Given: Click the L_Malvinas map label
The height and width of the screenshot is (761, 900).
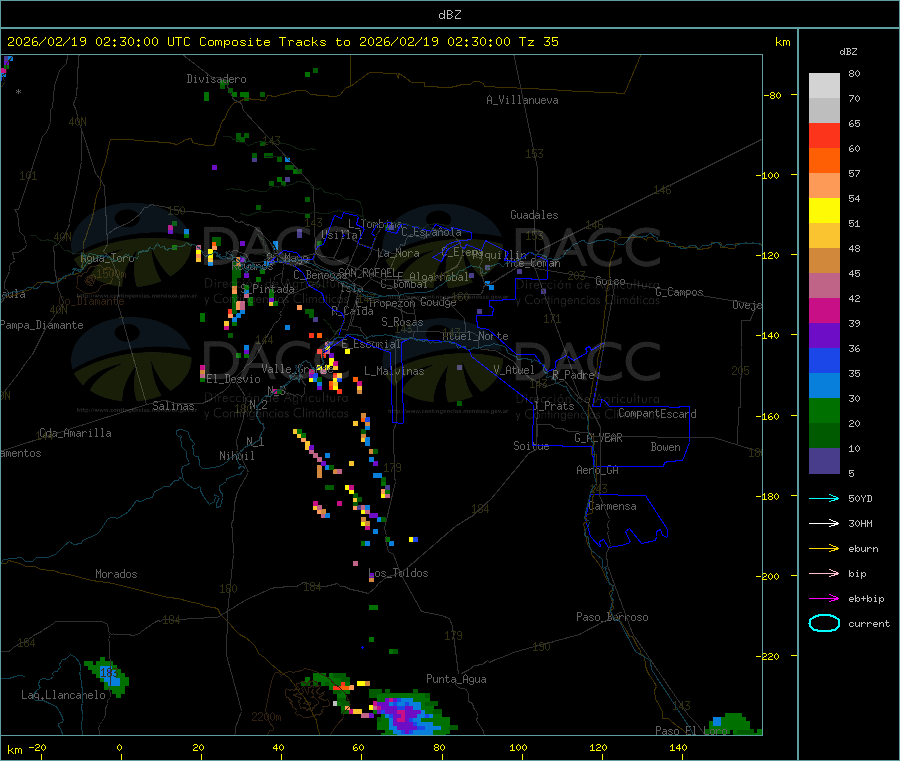Looking at the screenshot, I should pyautogui.click(x=394, y=371).
